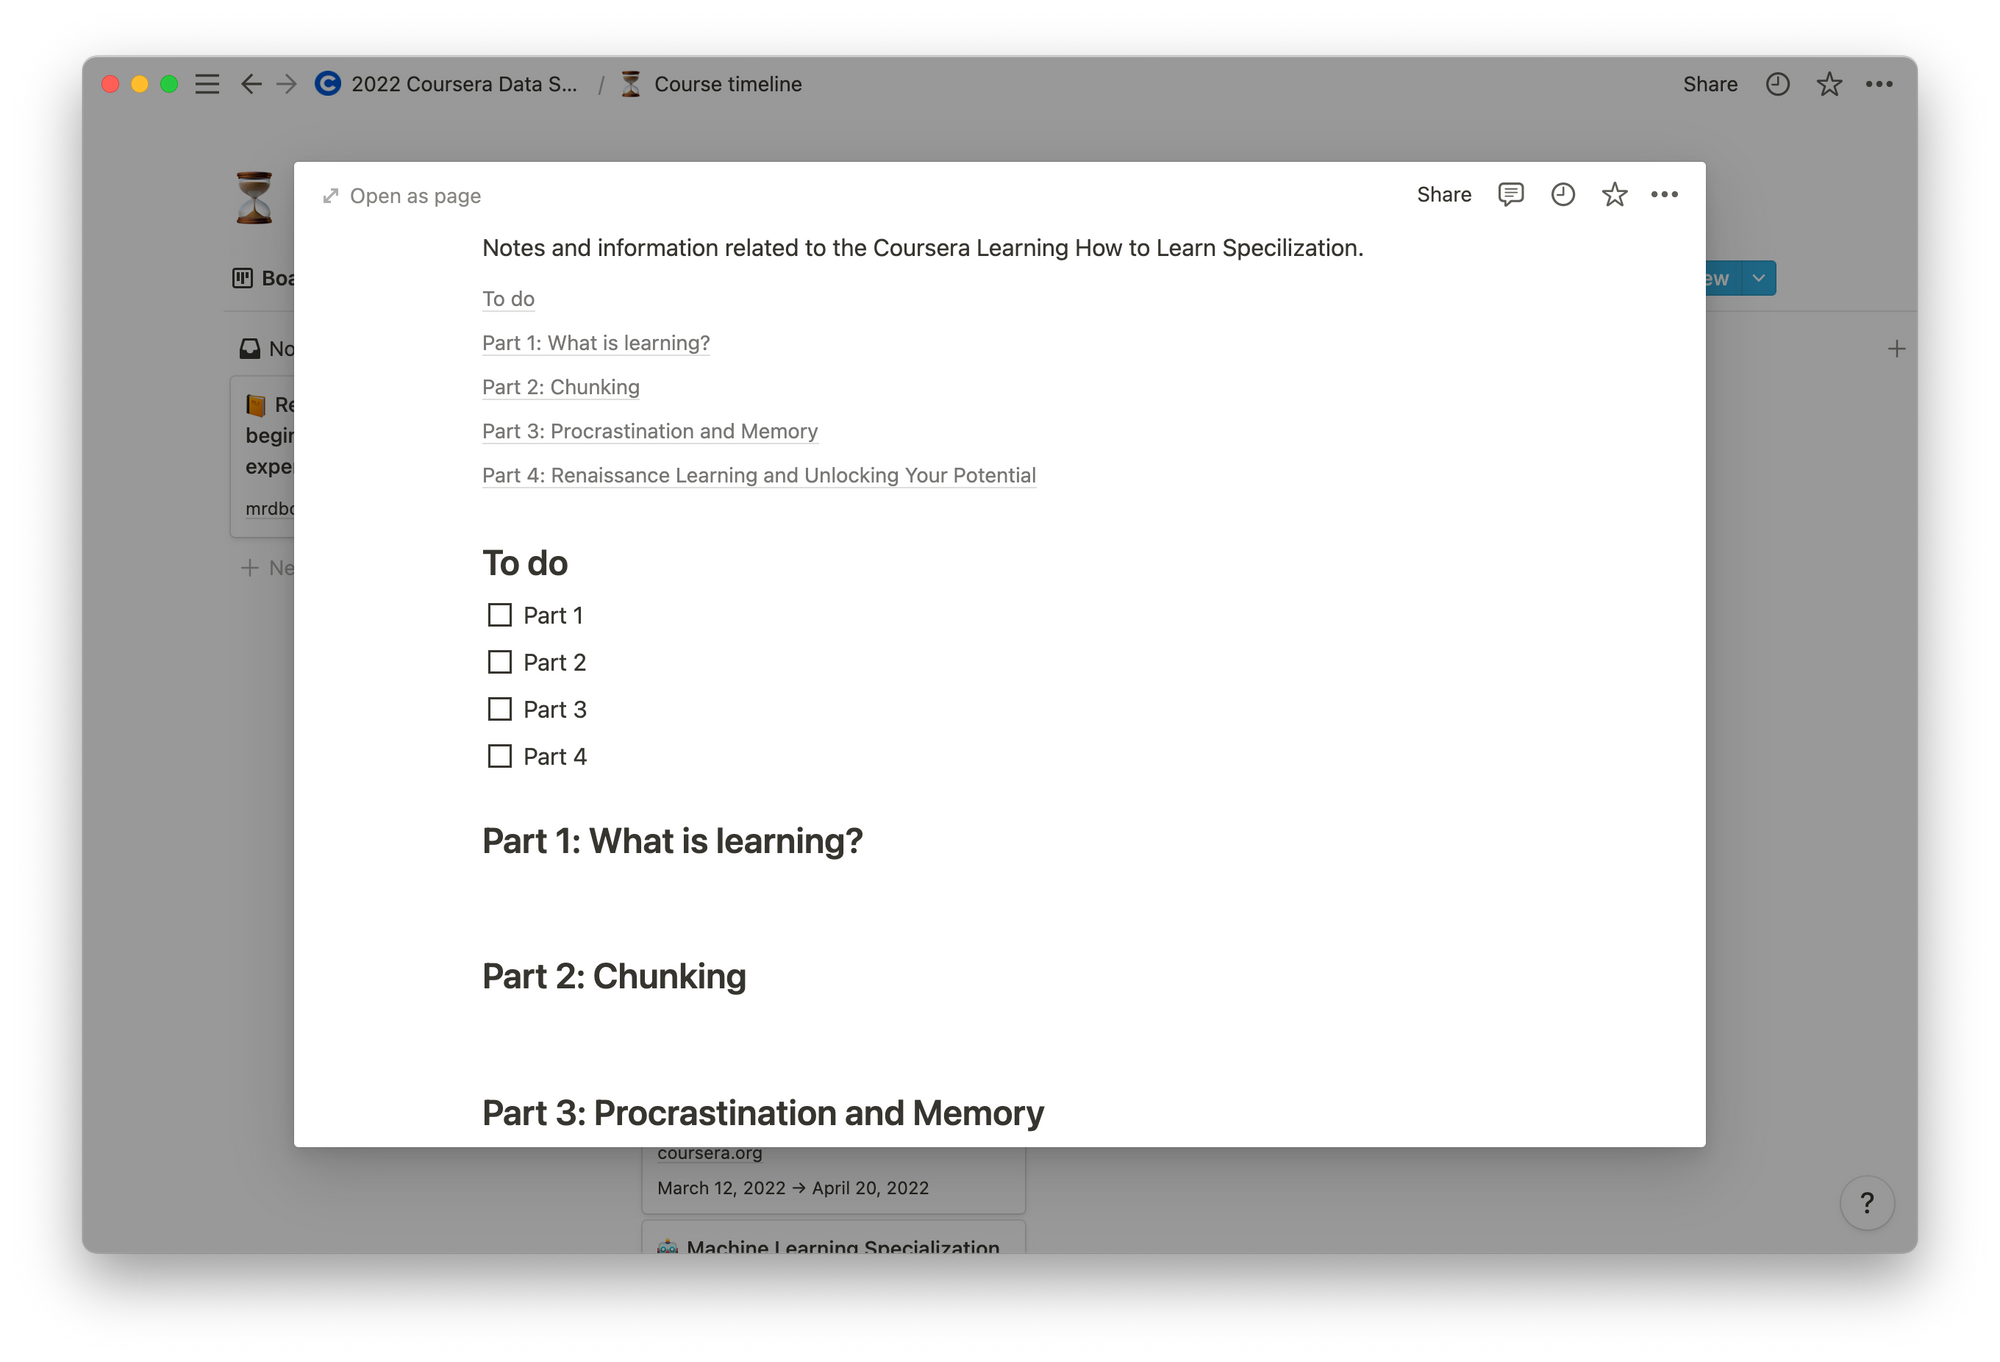Tick the Part 3 checkbox
Screen dimensions: 2000x1362
coord(499,709)
